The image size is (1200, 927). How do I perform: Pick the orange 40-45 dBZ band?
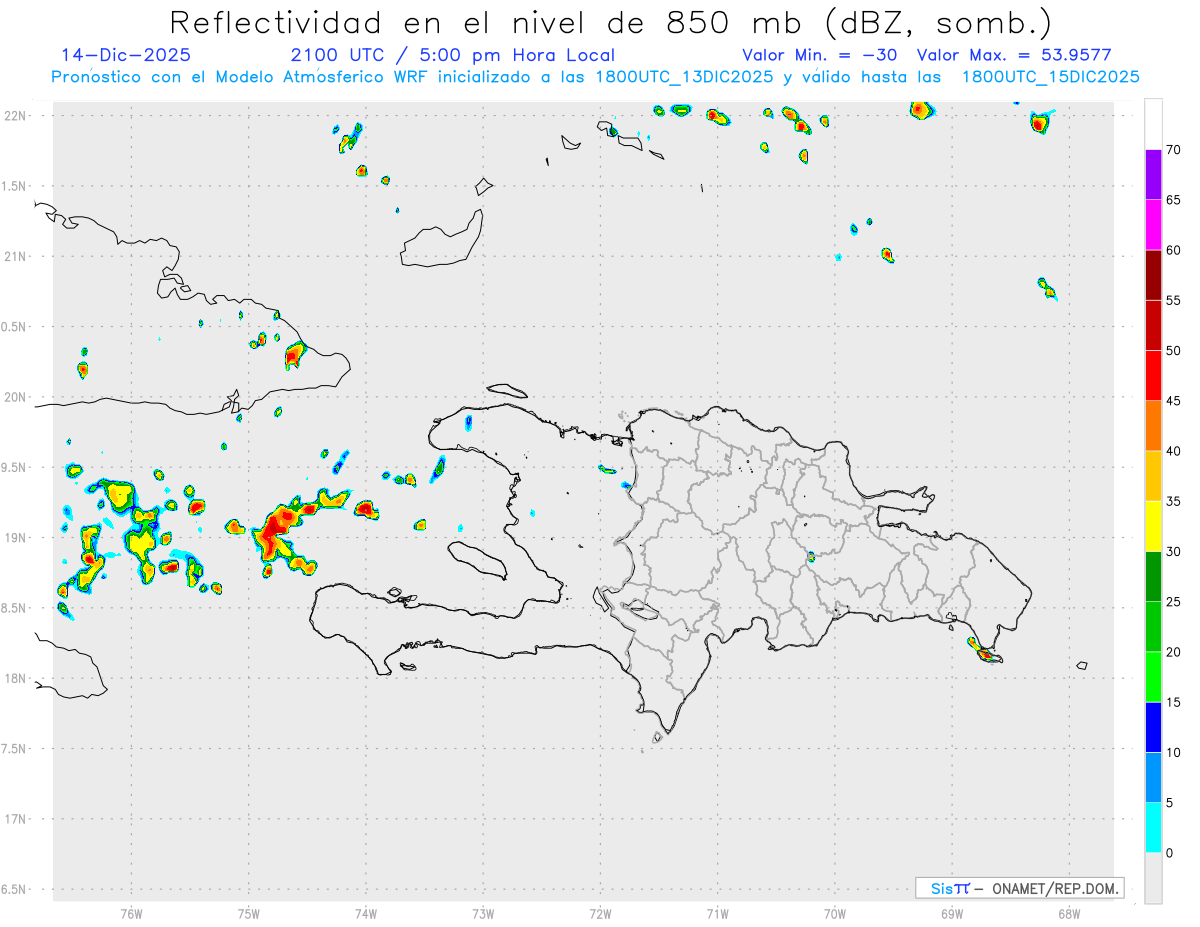coord(1153,426)
